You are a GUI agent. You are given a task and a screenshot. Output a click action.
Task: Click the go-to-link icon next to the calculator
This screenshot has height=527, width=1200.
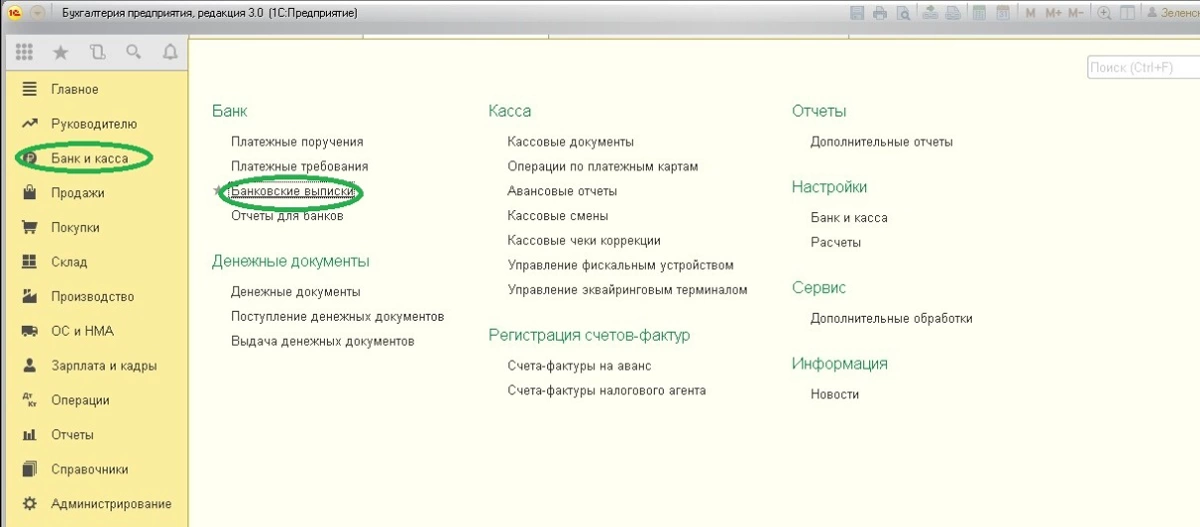pyautogui.click(x=953, y=13)
